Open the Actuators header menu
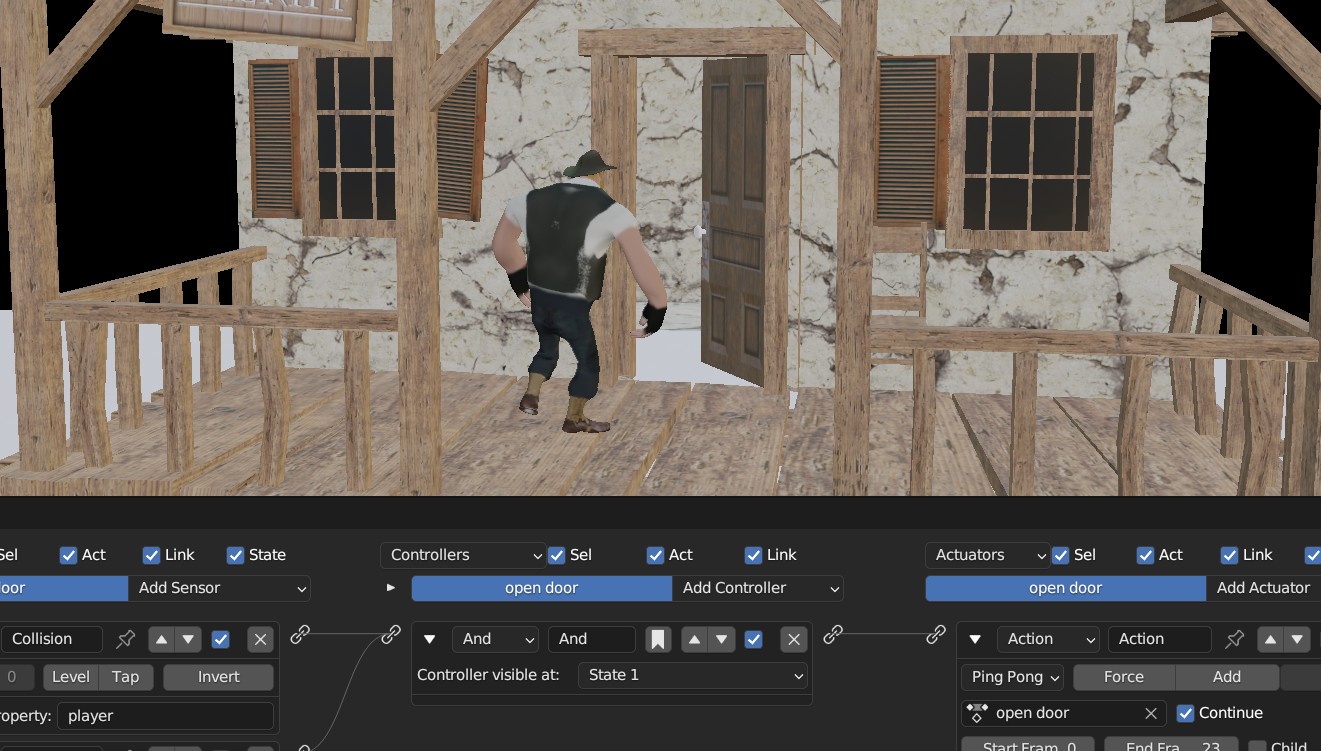1321x751 pixels. coord(988,555)
